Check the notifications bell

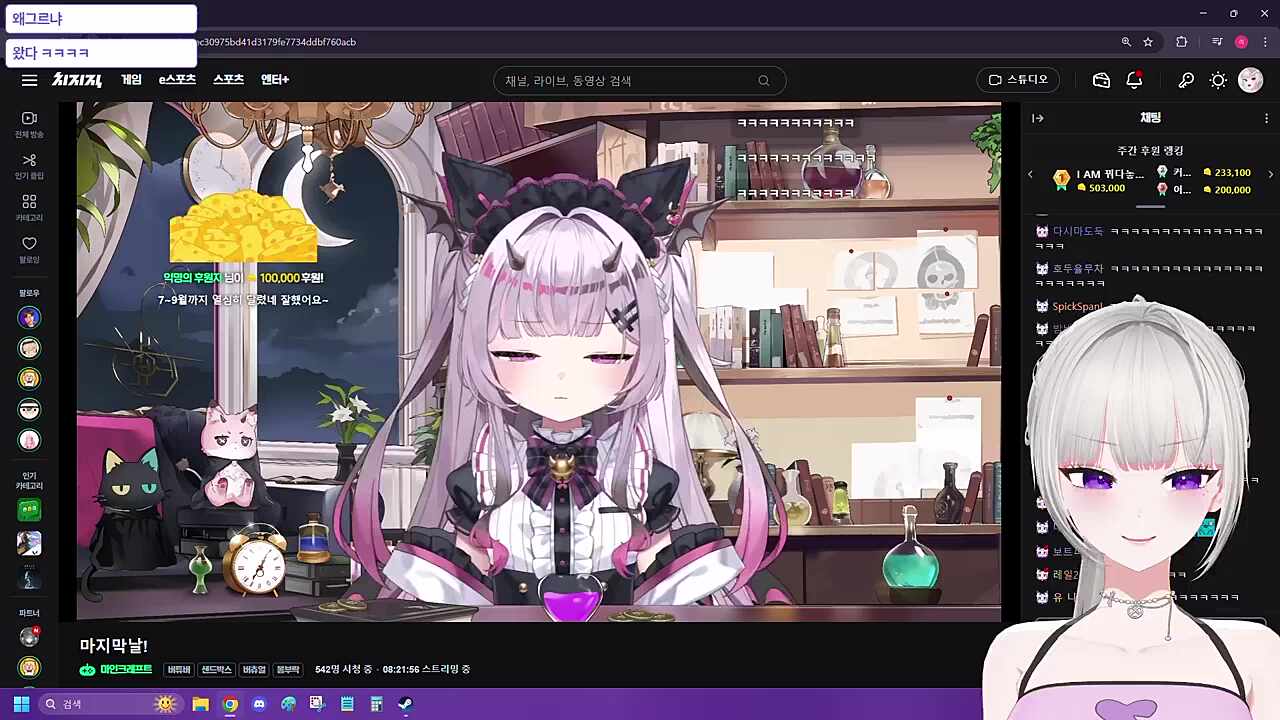1134,80
